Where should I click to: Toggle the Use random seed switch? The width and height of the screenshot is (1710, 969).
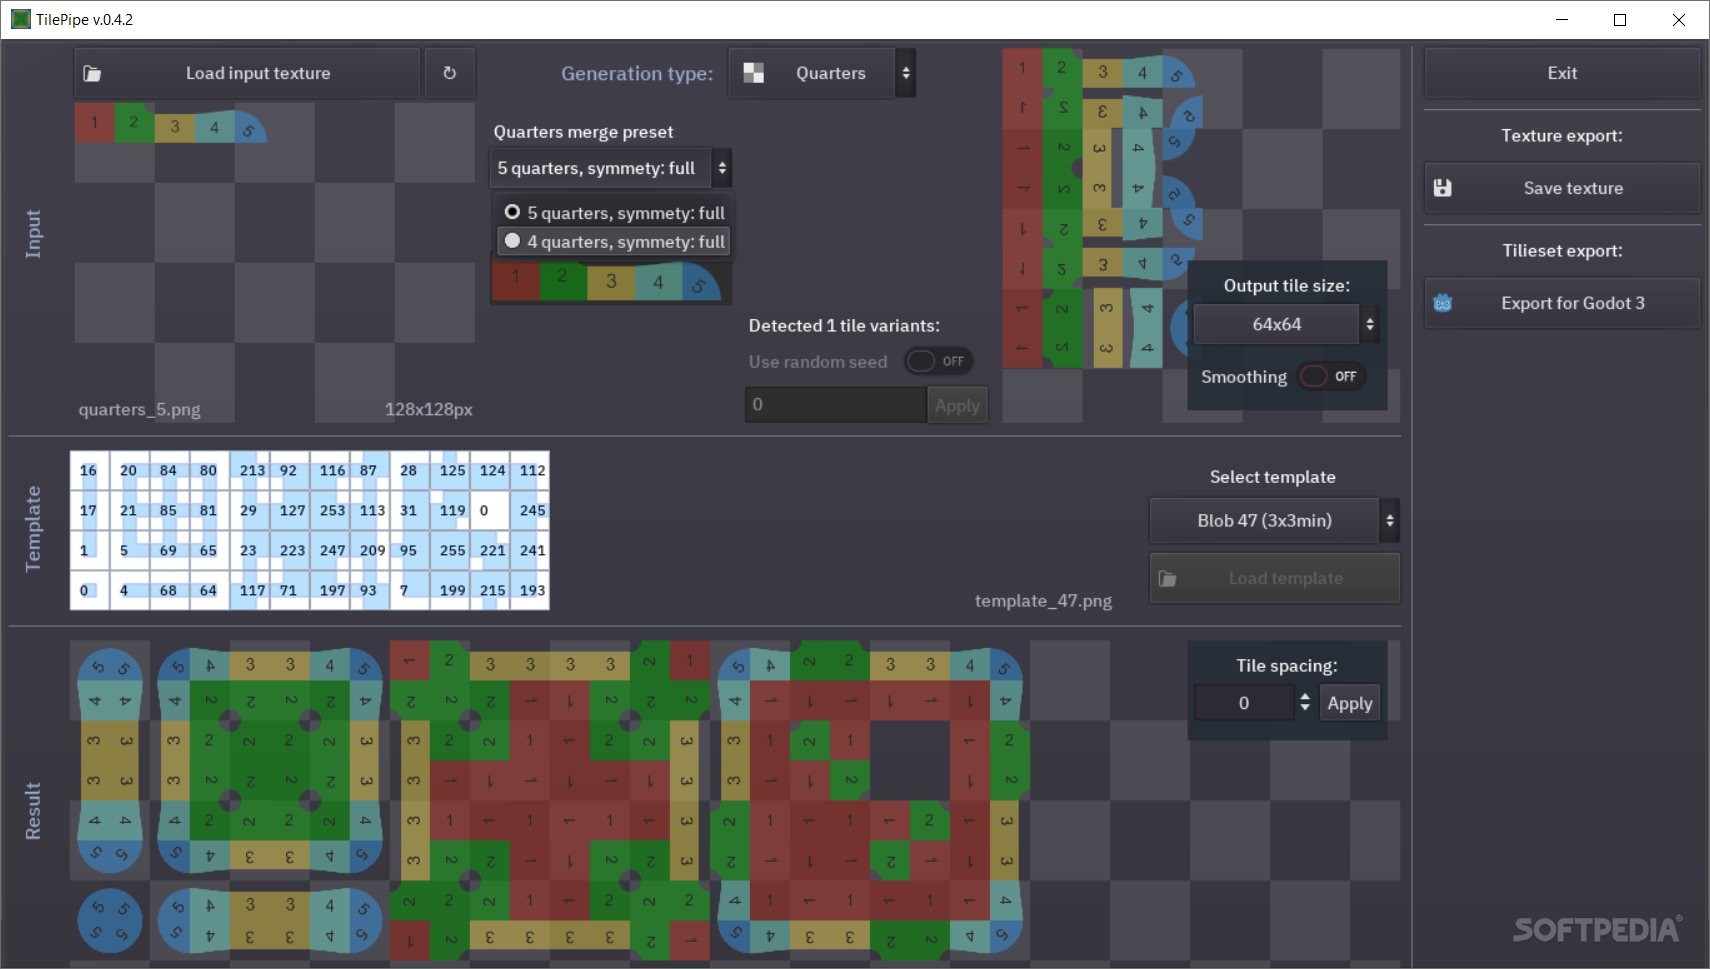coord(938,361)
